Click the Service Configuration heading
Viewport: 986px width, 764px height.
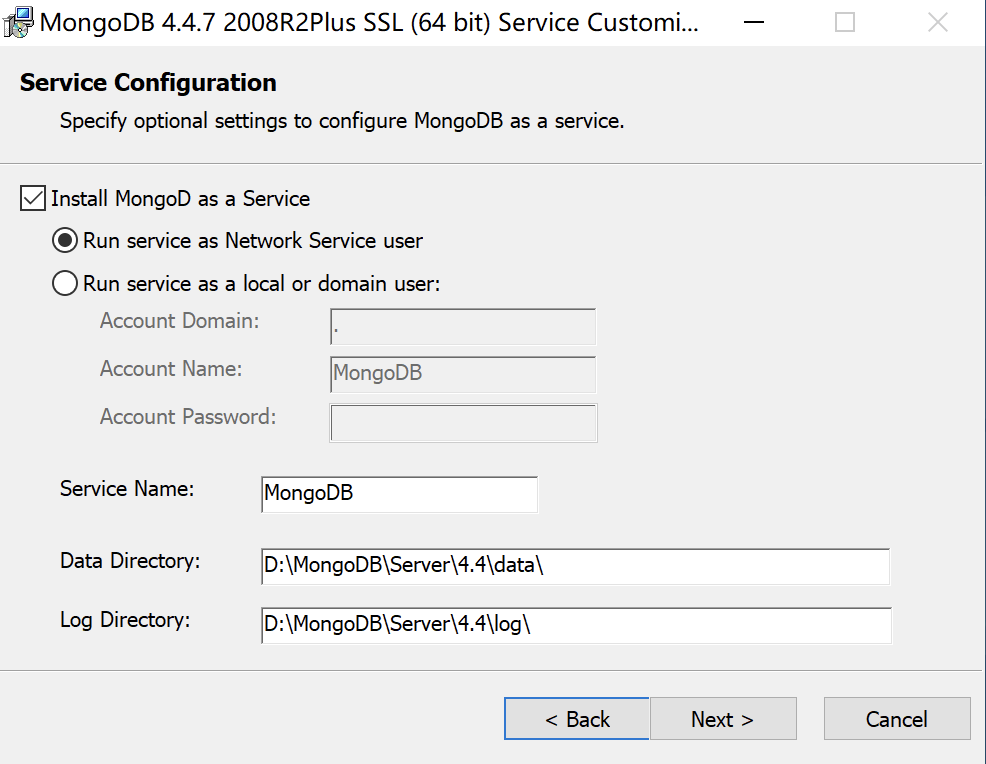[148, 82]
